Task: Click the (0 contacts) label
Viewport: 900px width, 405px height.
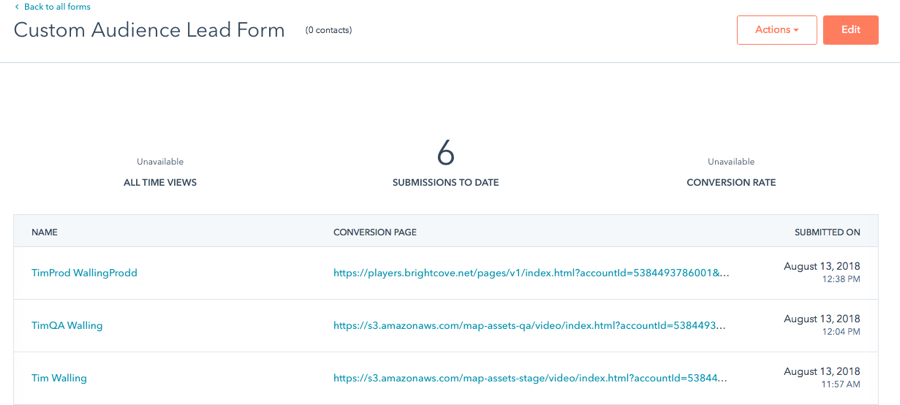Action: coord(328,30)
